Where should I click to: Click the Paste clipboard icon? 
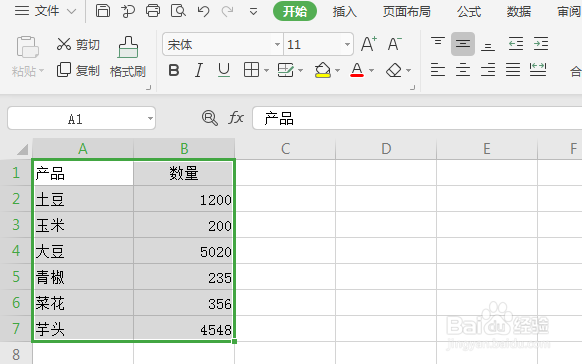click(x=27, y=47)
